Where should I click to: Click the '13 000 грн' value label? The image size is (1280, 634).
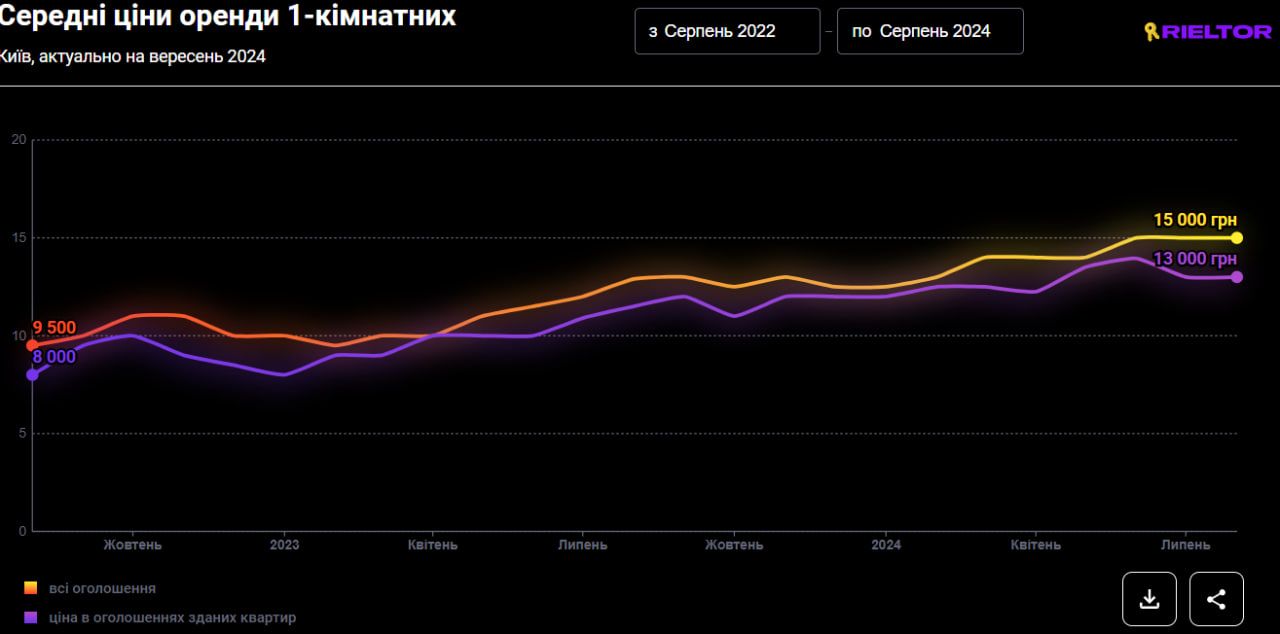tap(1195, 259)
